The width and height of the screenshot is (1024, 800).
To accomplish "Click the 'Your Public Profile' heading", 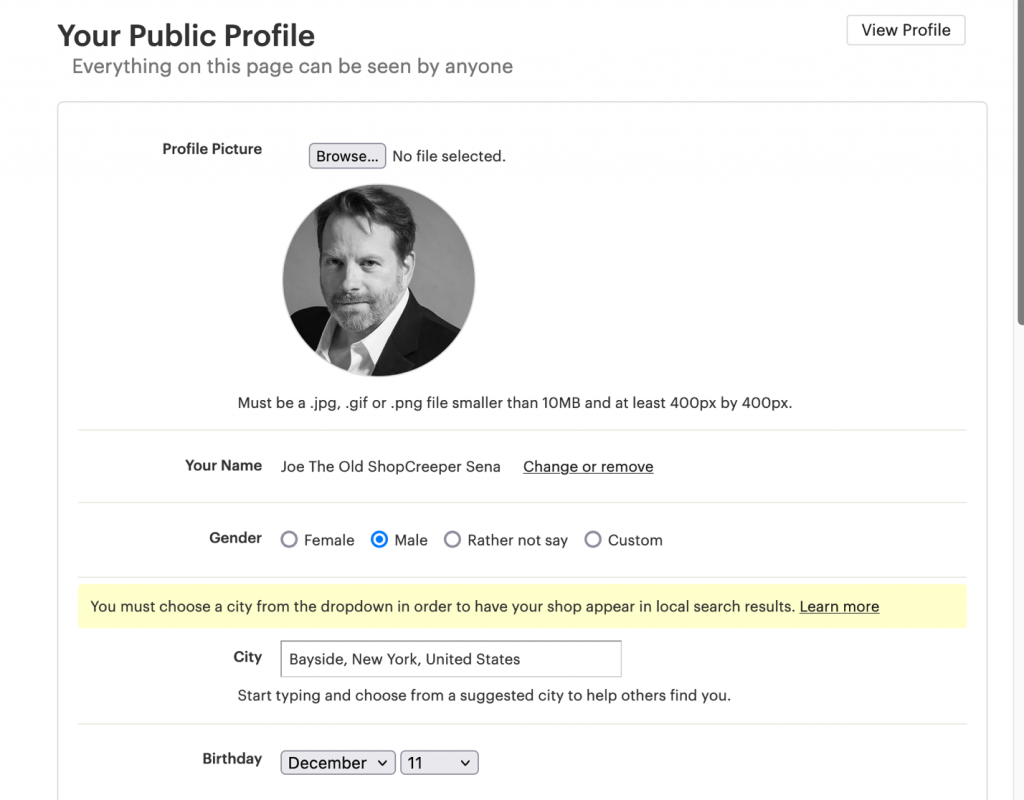I will point(186,35).
